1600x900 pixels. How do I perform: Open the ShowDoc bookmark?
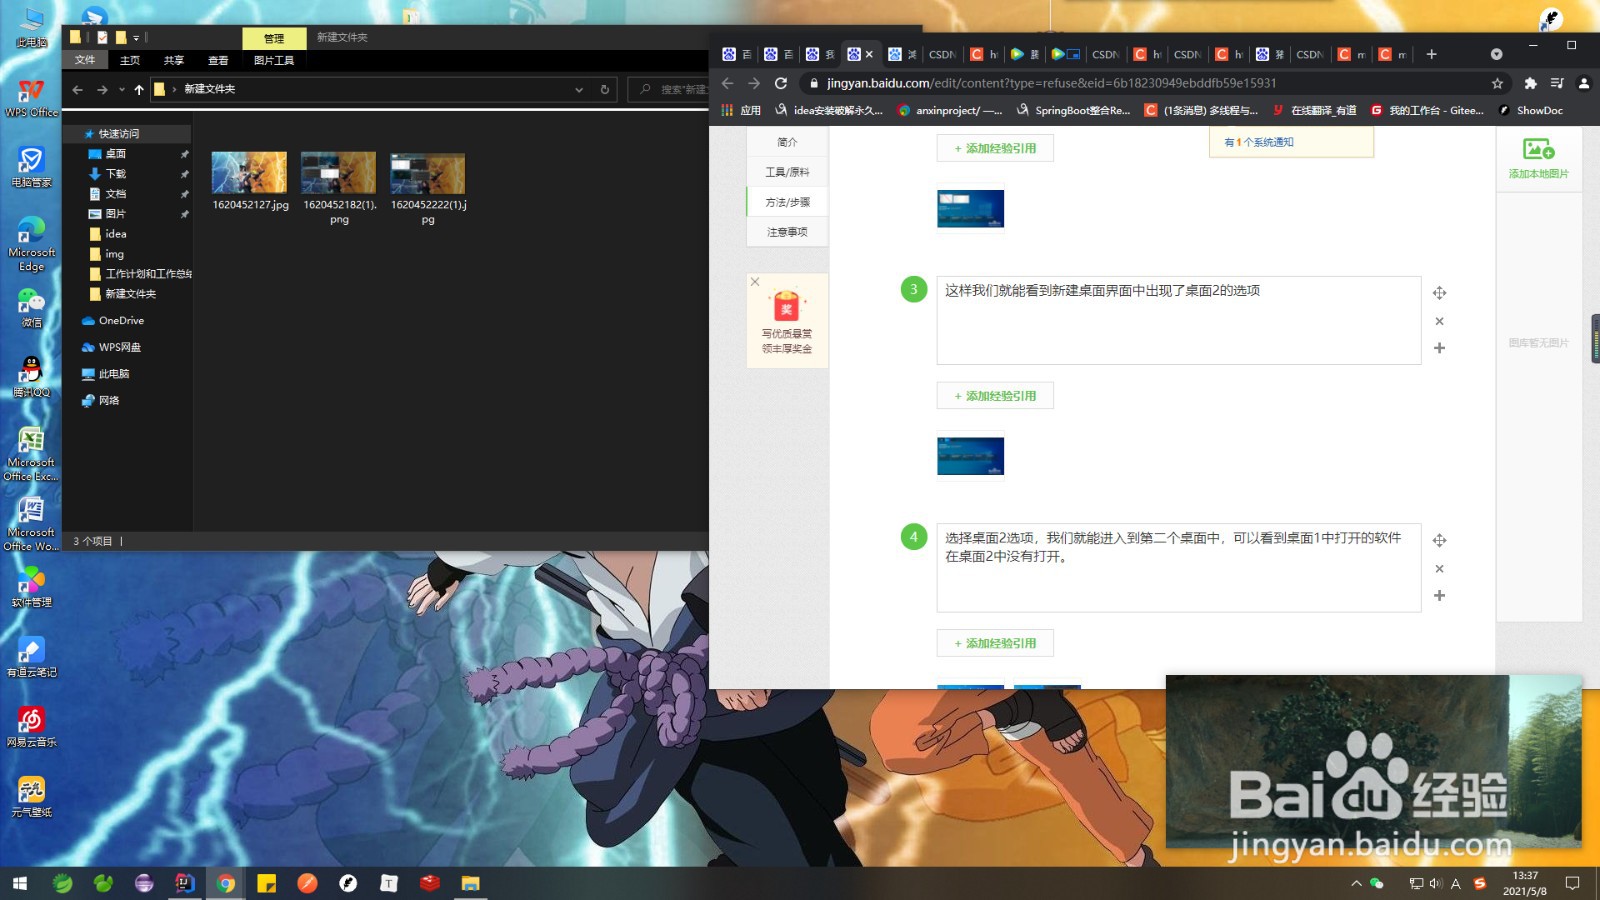tap(1531, 110)
